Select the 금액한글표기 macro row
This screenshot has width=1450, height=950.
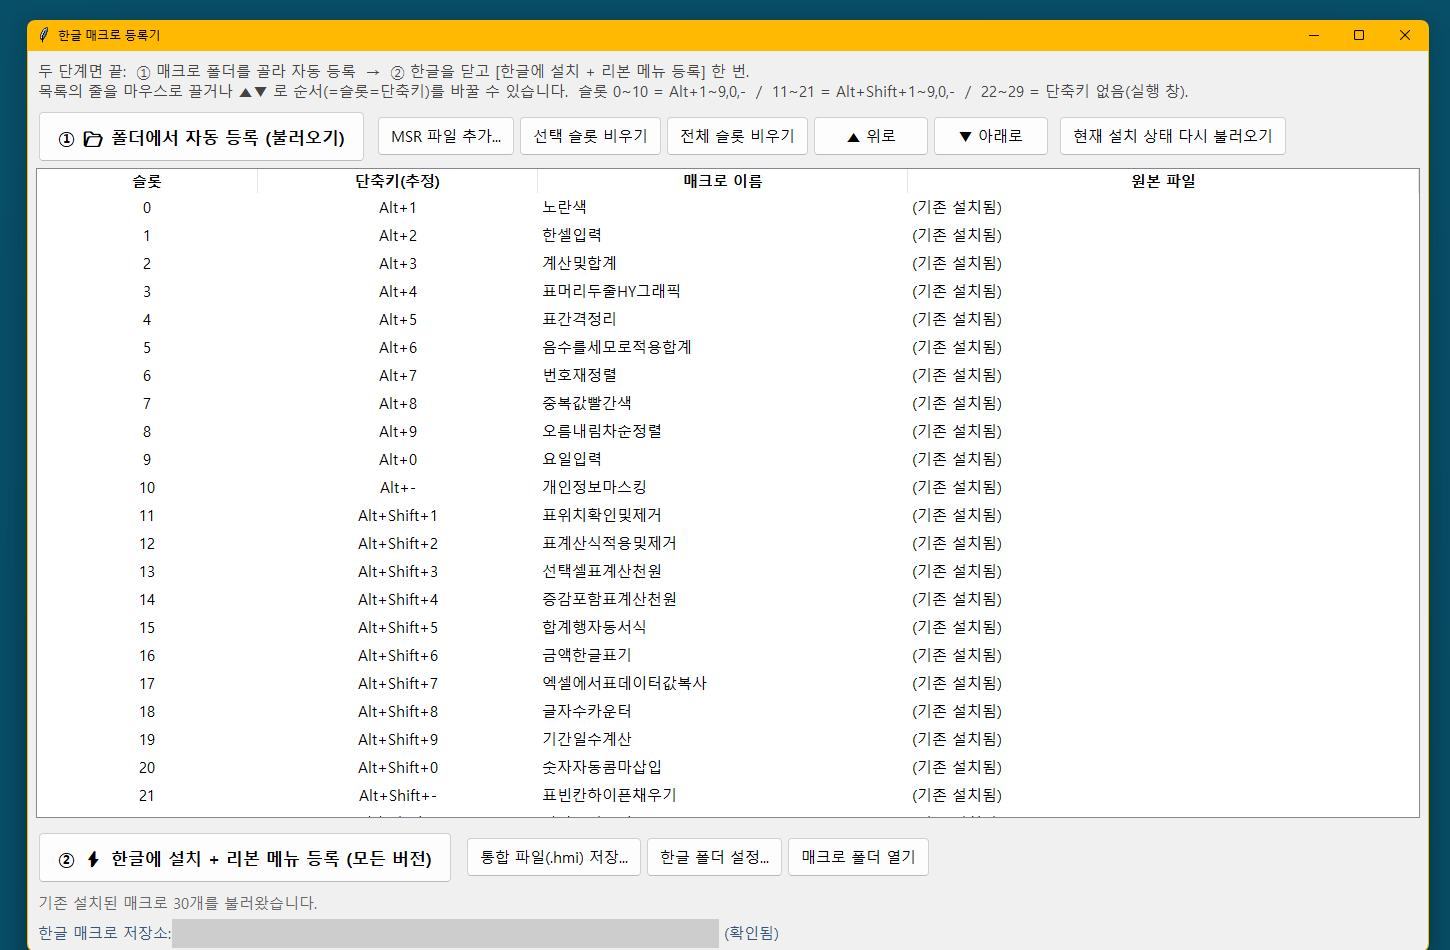click(728, 655)
